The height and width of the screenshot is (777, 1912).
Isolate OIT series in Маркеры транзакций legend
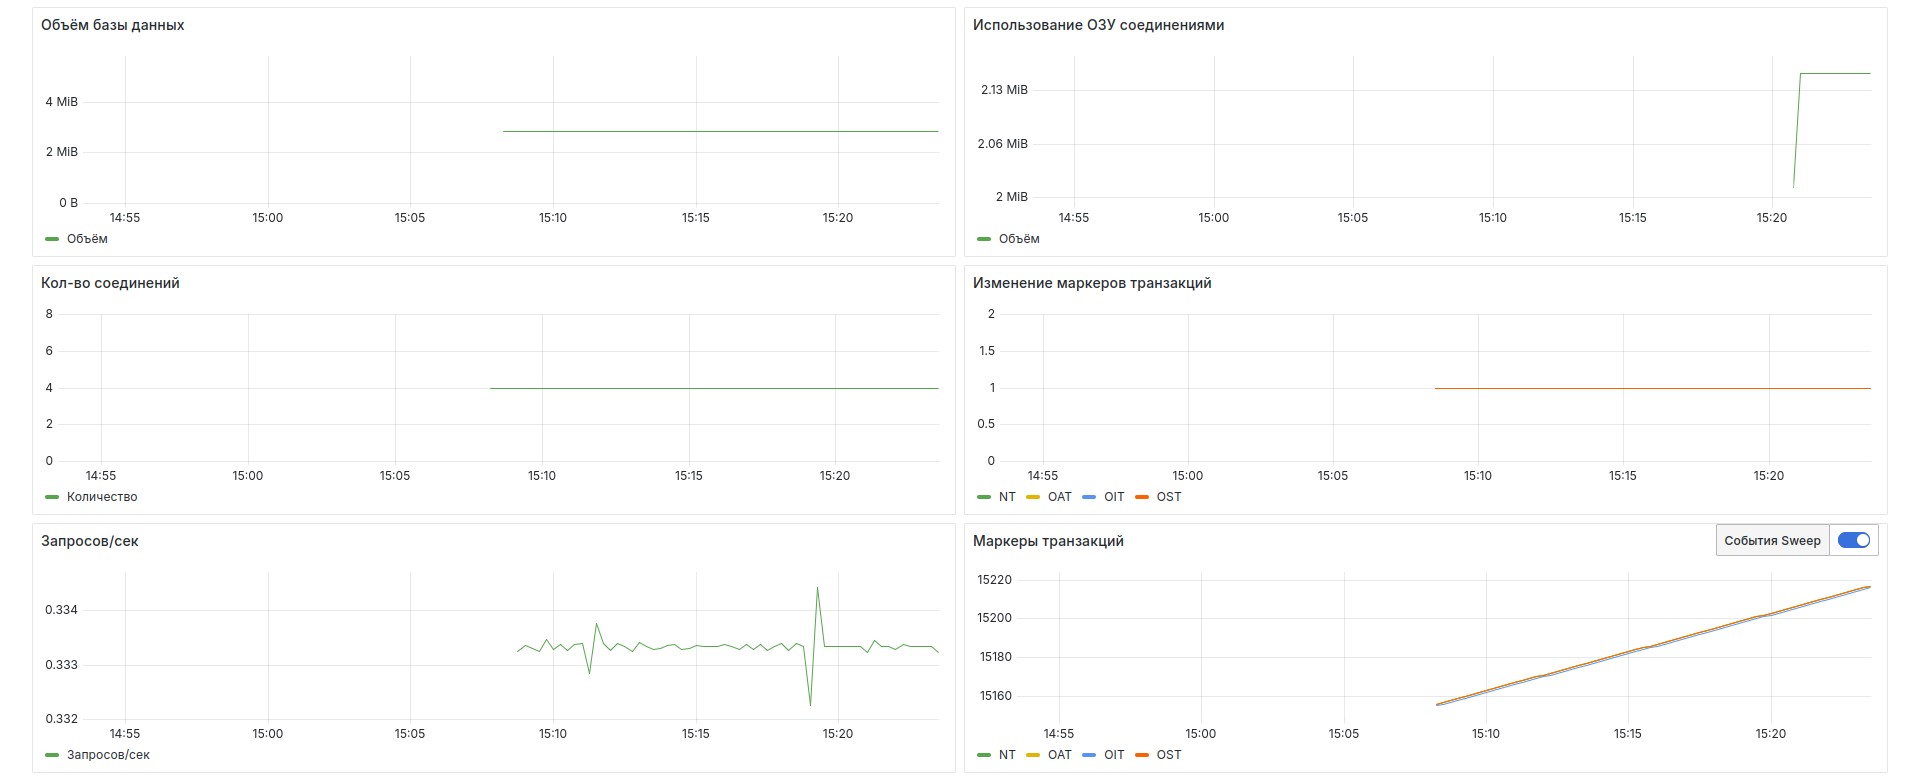[x=1113, y=755]
